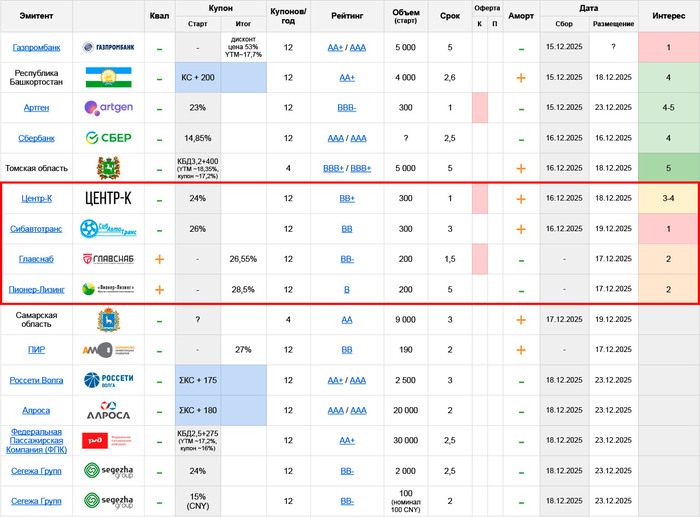Click the Artgen logo
The image size is (700, 517).
108,108
